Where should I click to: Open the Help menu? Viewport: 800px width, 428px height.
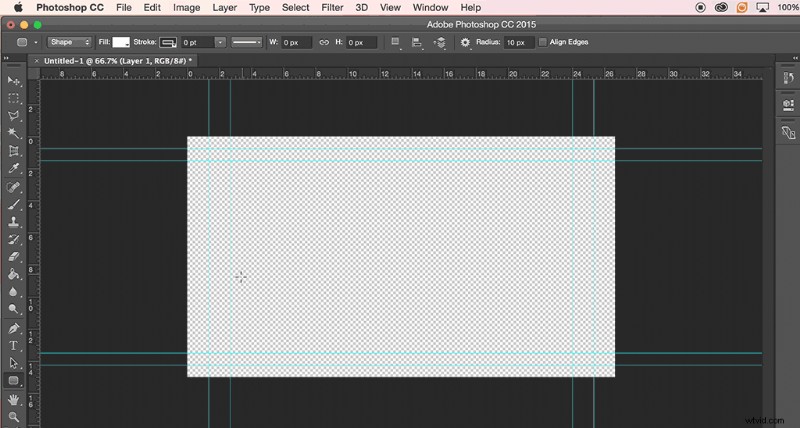click(470, 8)
